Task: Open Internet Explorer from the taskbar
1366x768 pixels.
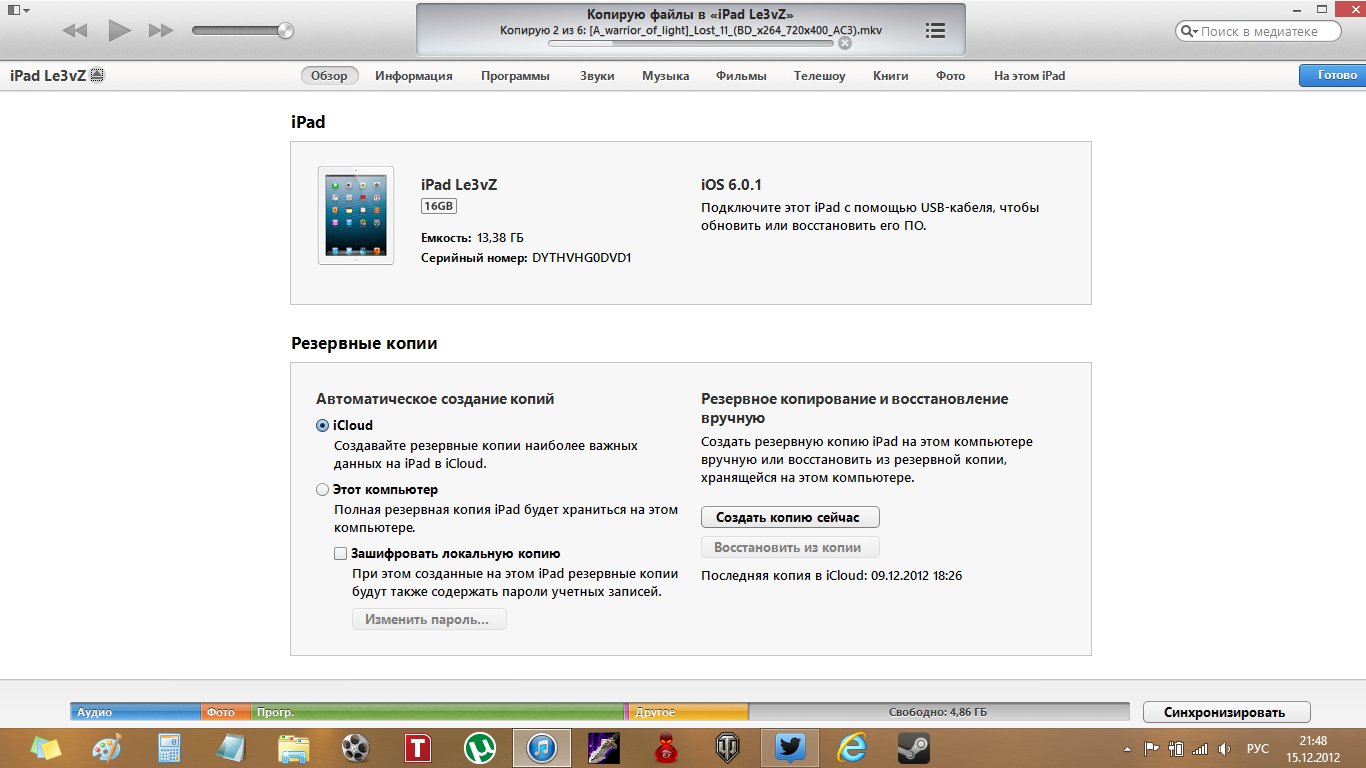Action: point(851,748)
